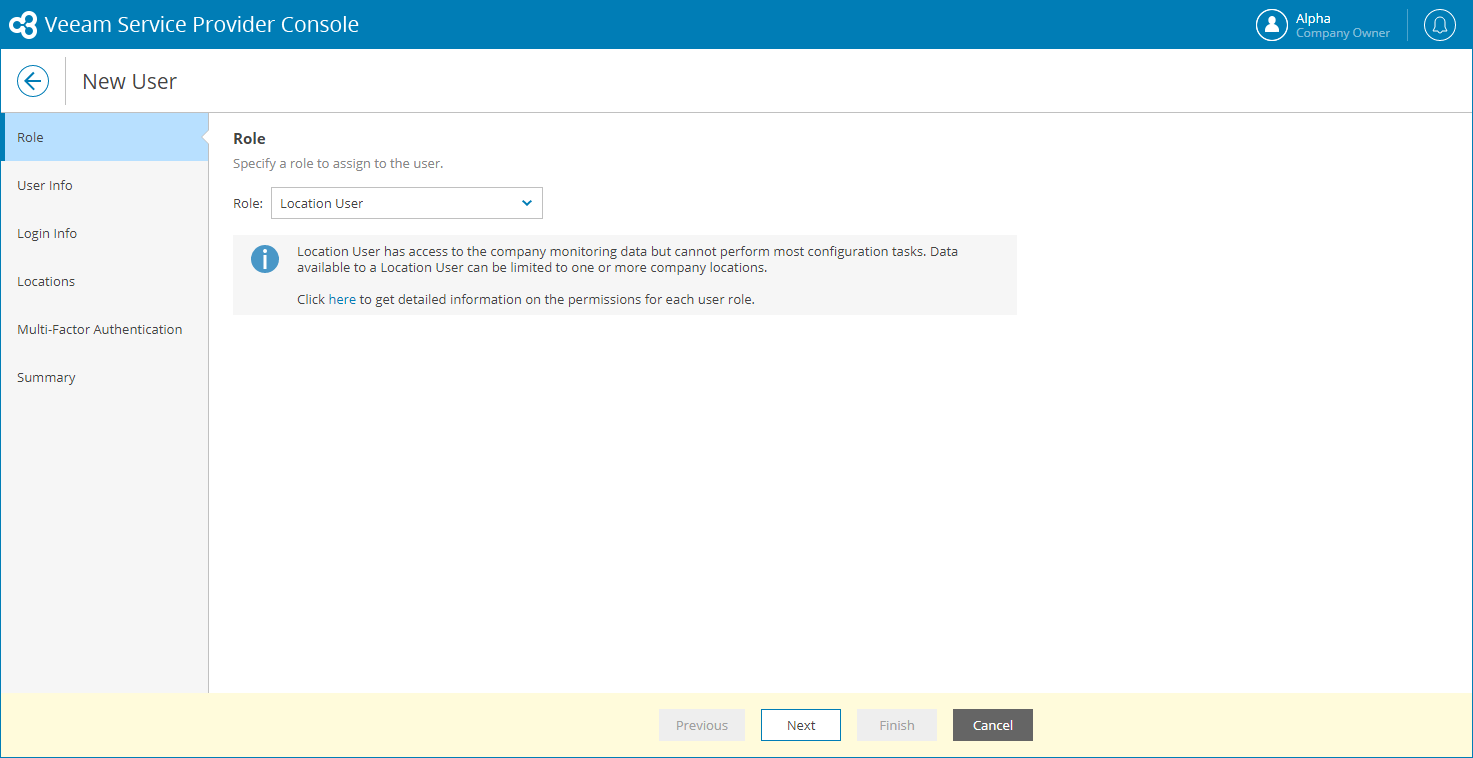This screenshot has width=1473, height=758.
Task: Open the Location User role combo box
Action: coord(407,203)
